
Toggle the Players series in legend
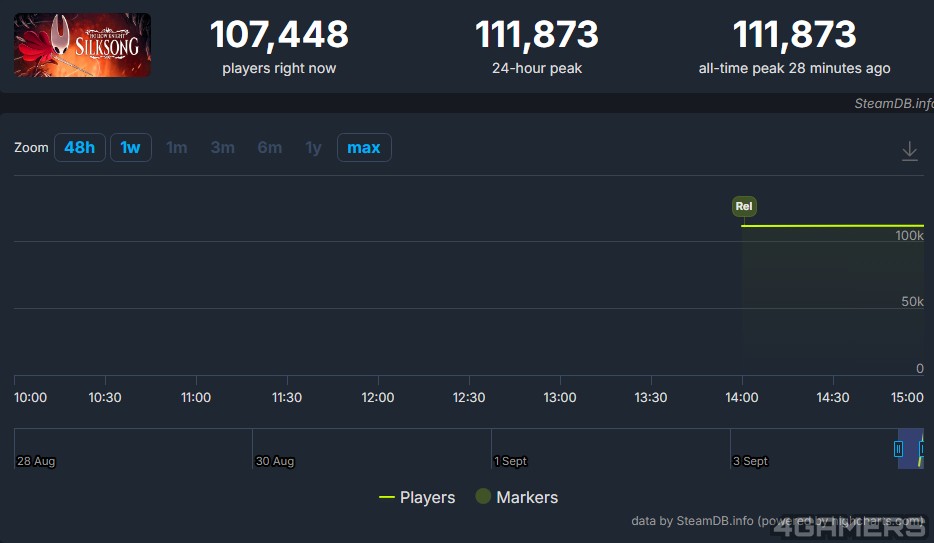417,497
